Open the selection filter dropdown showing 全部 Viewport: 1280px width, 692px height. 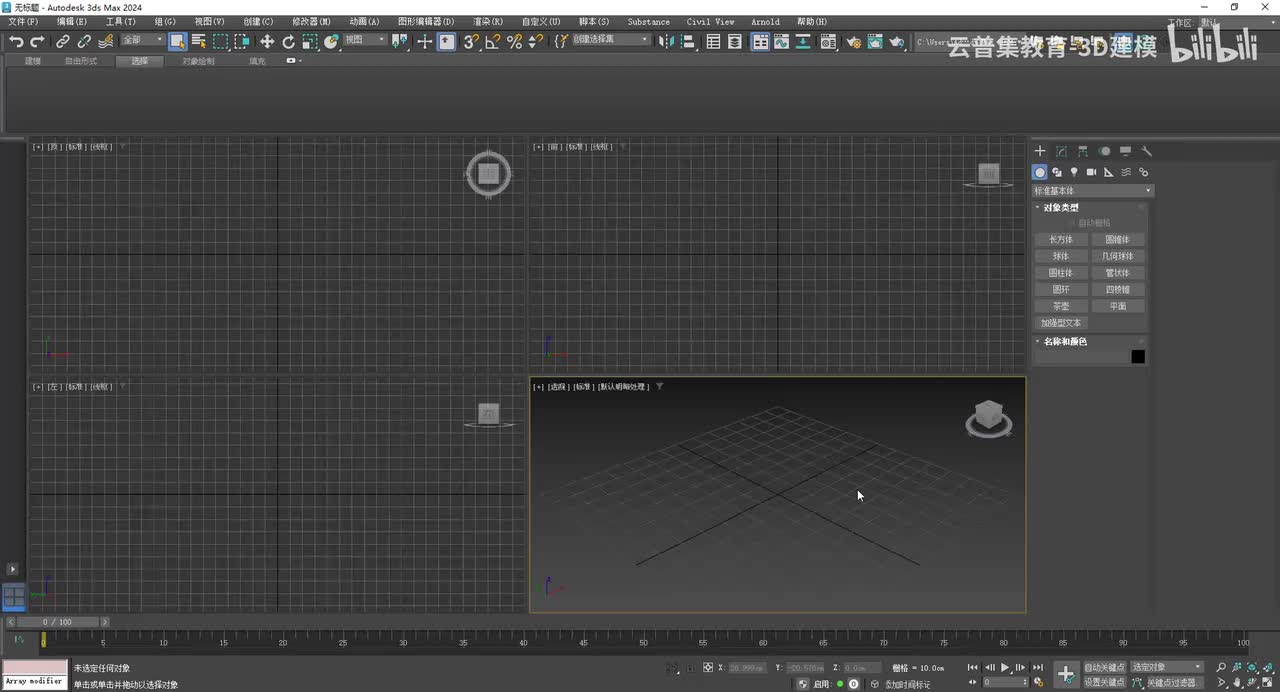pyautogui.click(x=143, y=41)
